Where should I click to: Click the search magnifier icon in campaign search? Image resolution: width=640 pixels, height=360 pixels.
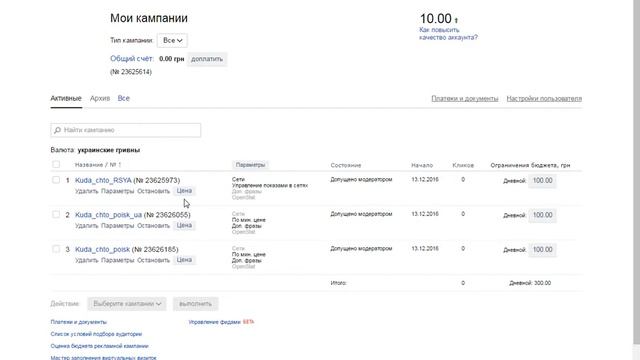click(58, 130)
